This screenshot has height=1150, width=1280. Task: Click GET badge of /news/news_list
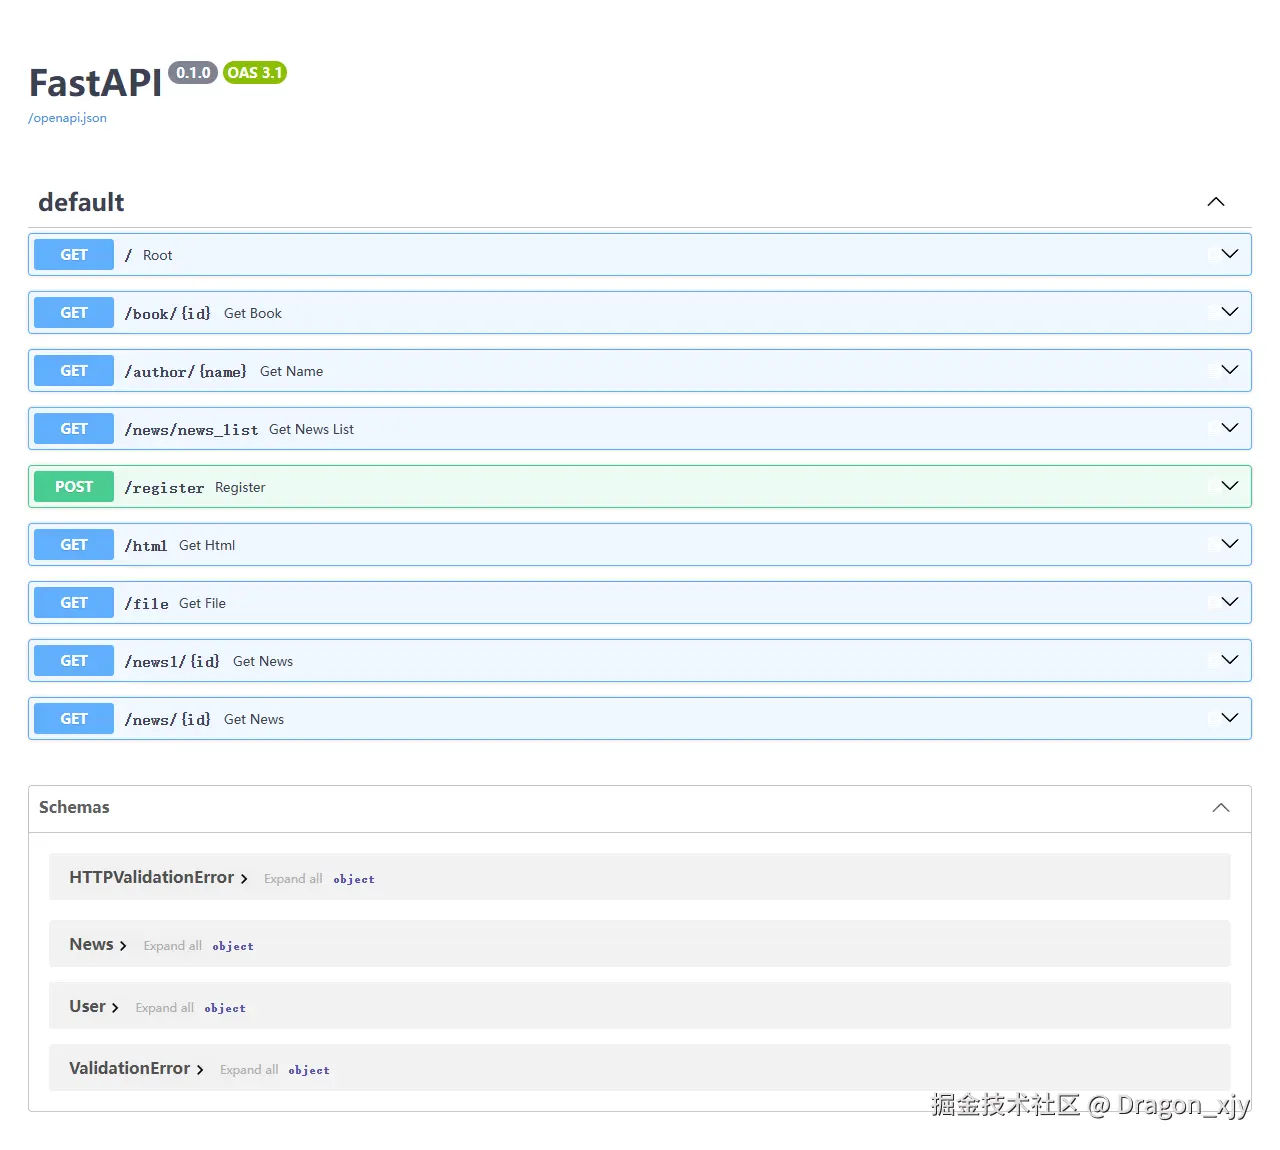click(74, 429)
